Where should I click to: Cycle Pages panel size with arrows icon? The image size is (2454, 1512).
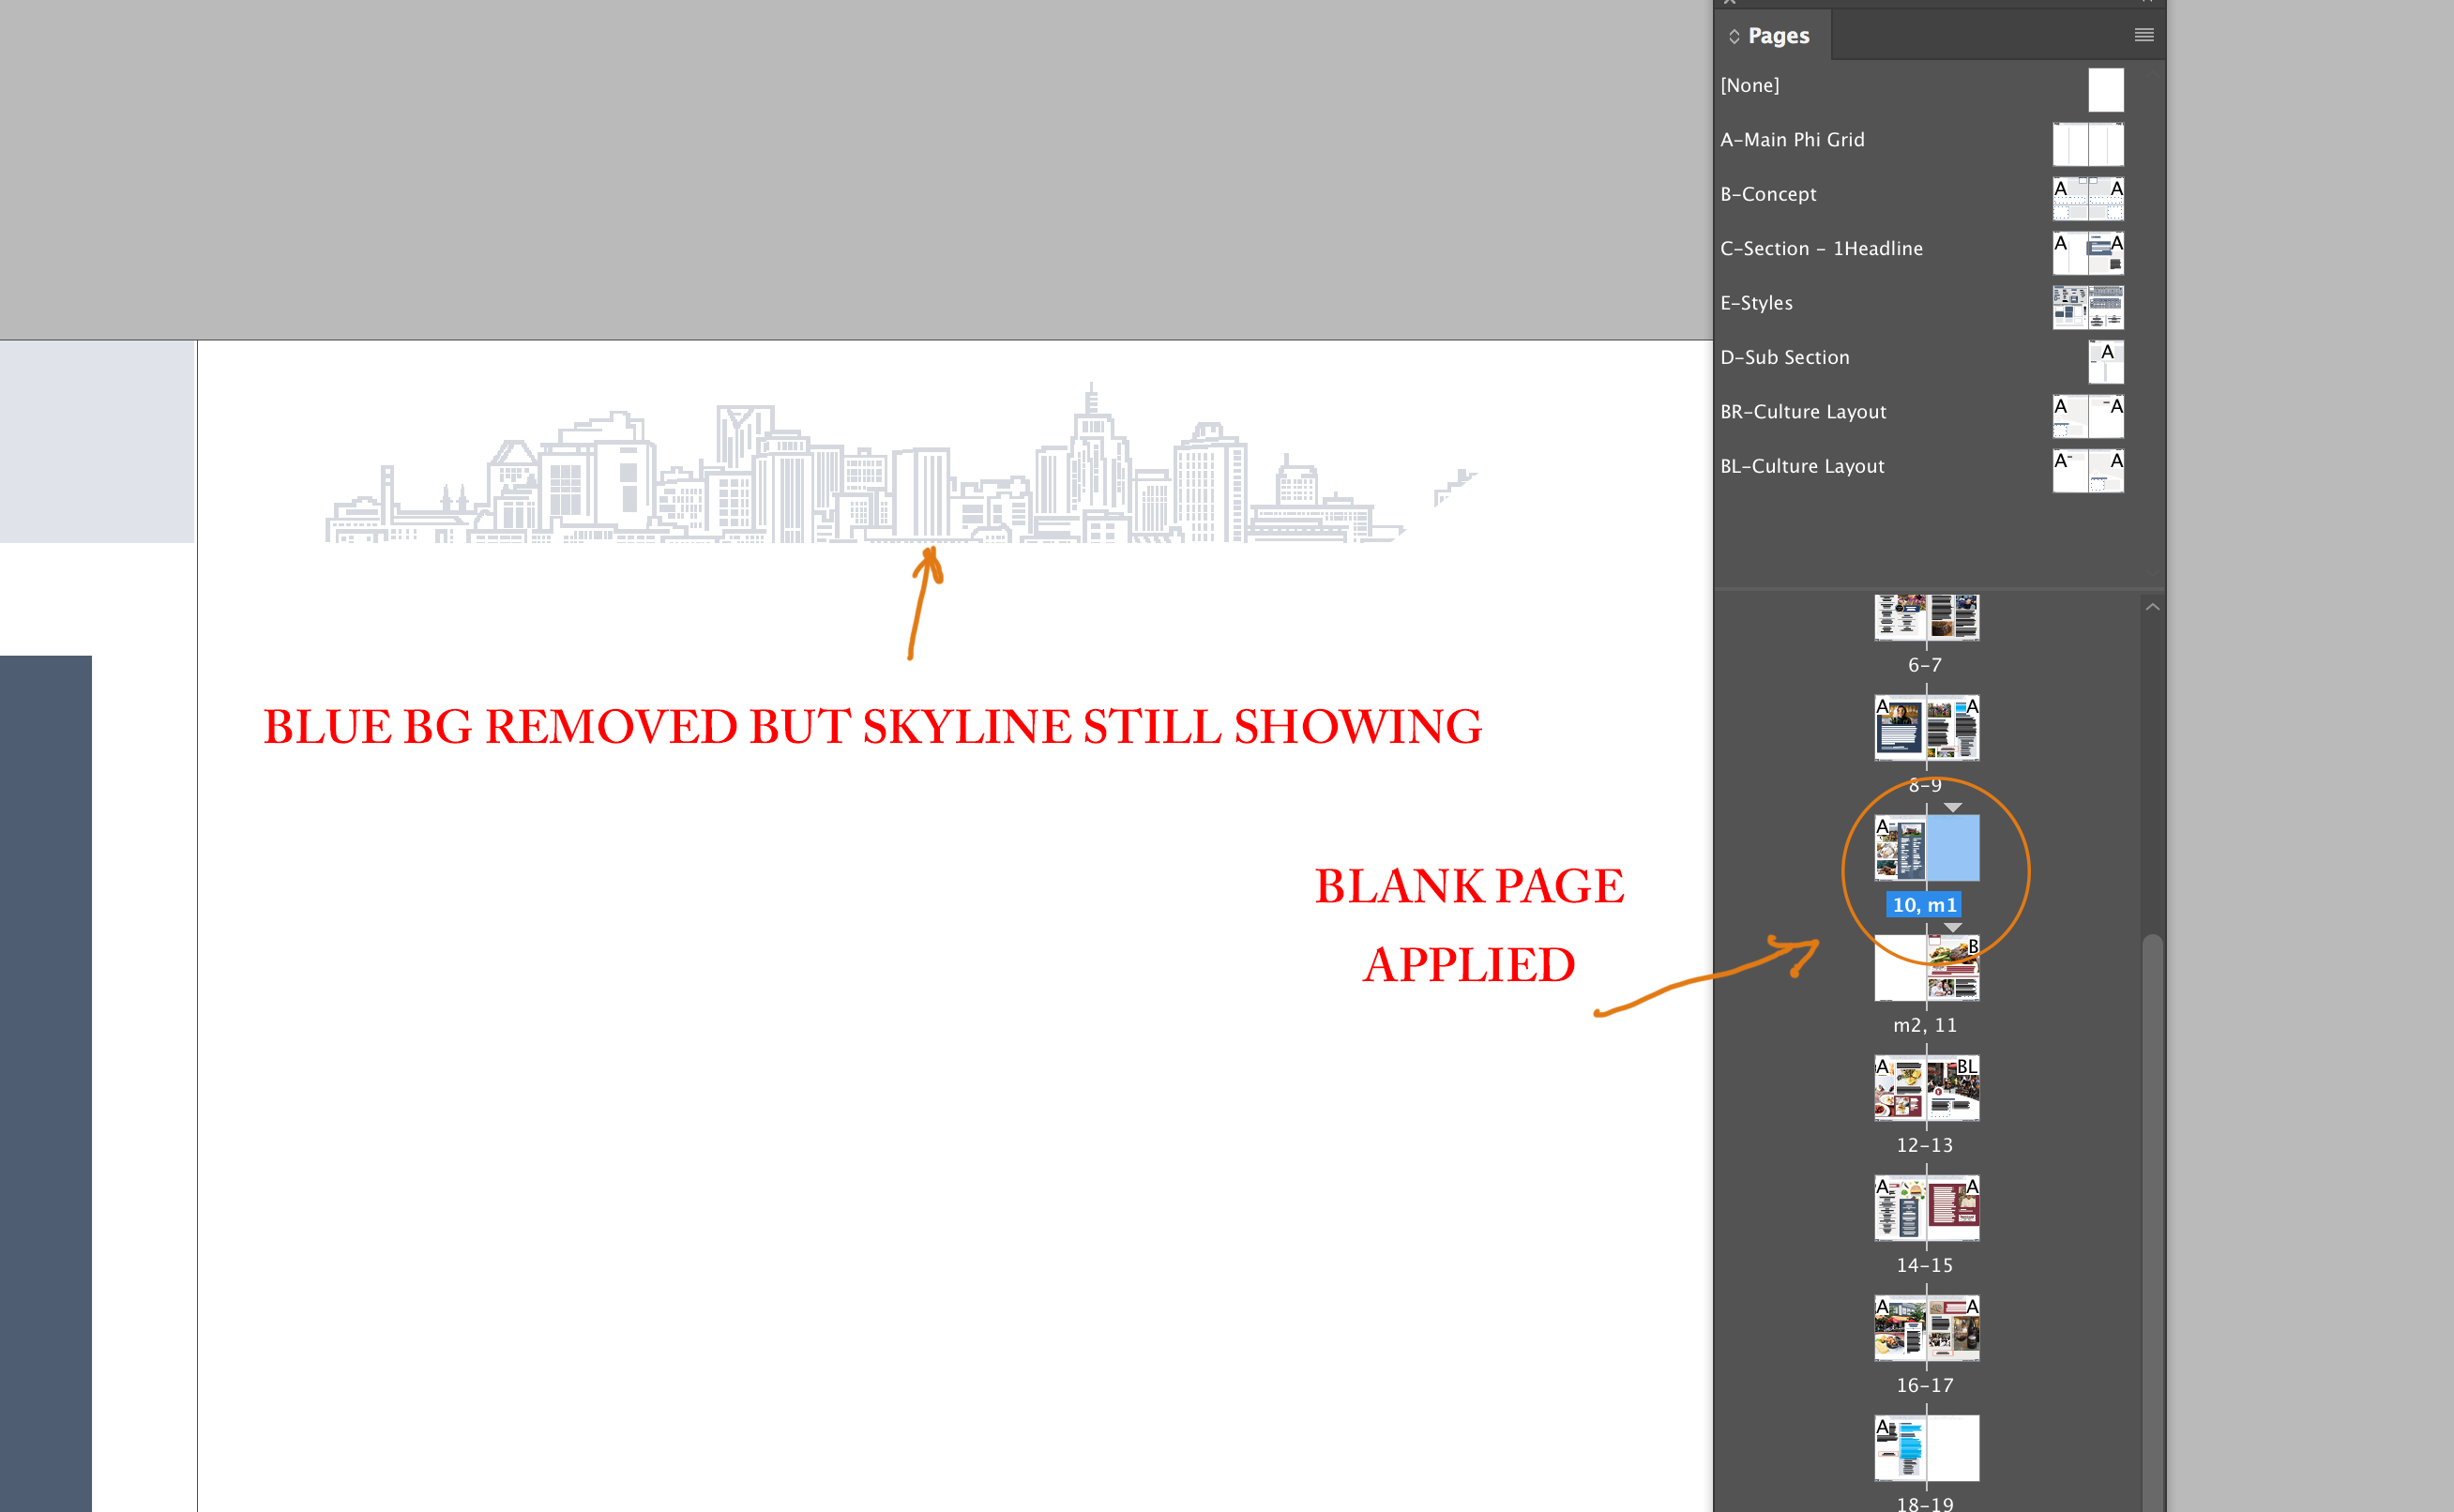tap(1734, 36)
